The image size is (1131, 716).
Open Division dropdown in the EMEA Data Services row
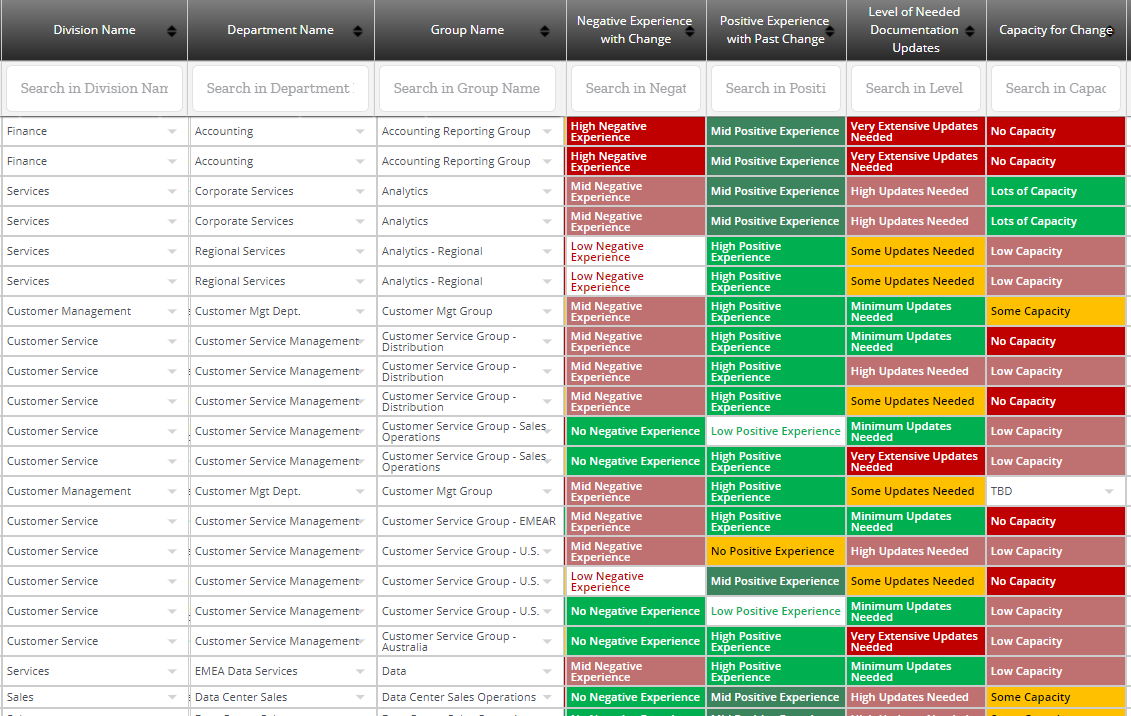click(172, 671)
